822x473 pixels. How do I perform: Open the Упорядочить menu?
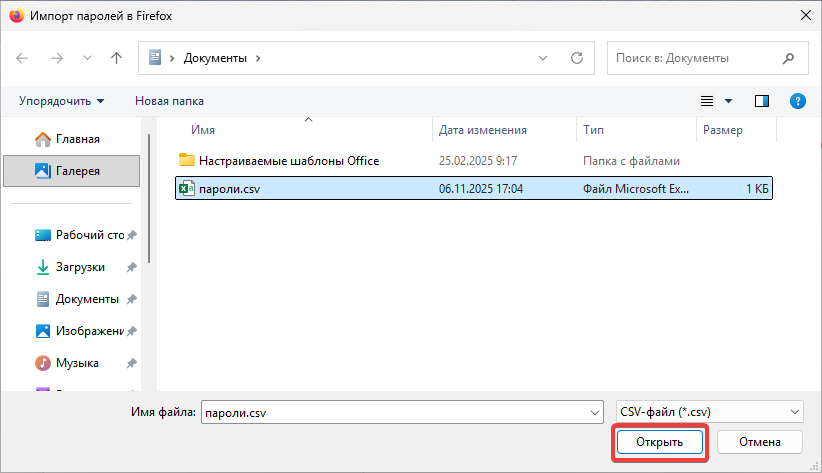(62, 101)
